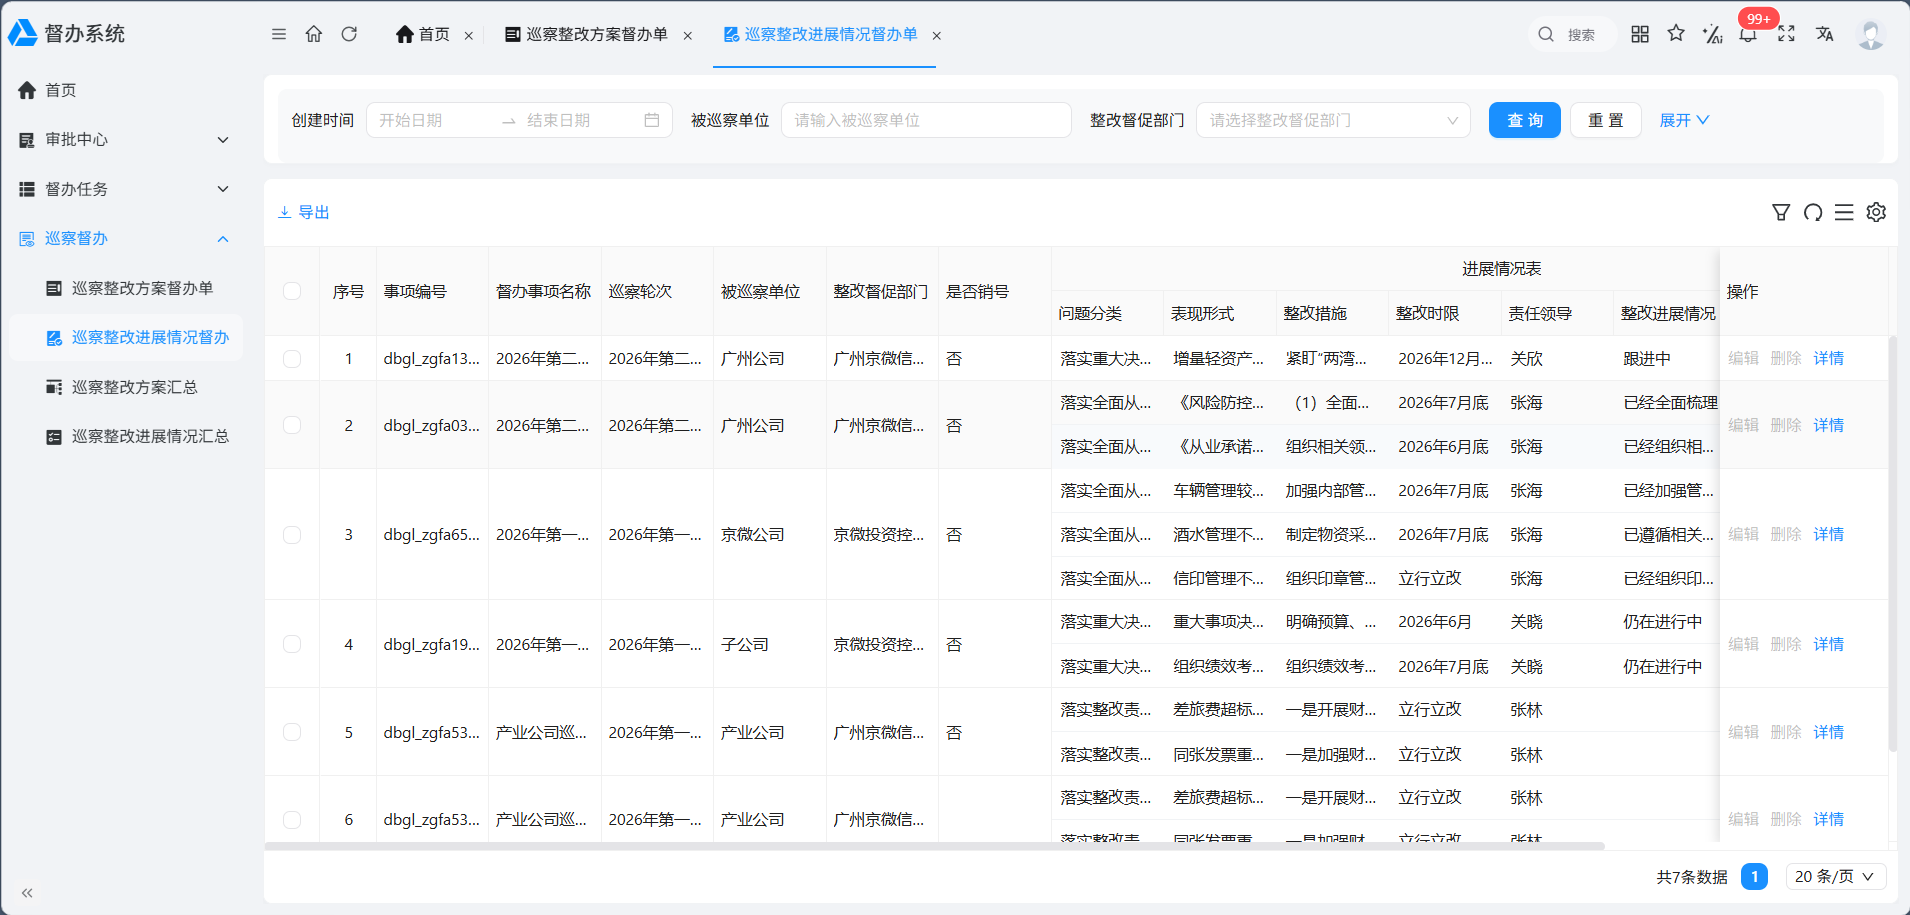The height and width of the screenshot is (915, 1910).
Task: Open the home icon beside the menu toggle
Action: [314, 34]
